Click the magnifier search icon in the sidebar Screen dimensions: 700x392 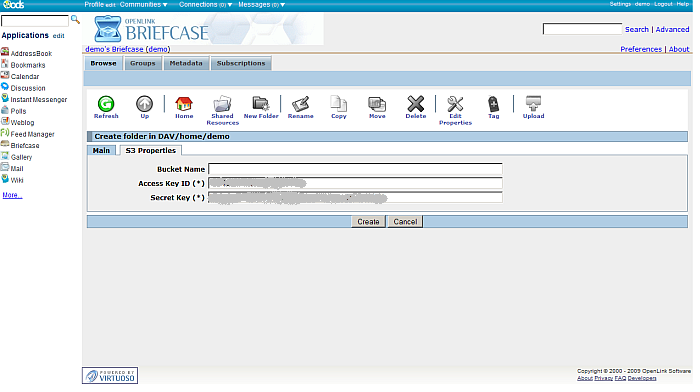tap(75, 20)
